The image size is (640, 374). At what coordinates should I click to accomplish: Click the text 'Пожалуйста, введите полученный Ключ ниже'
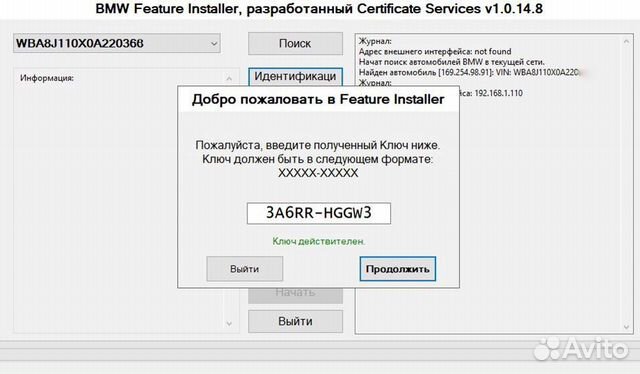[x=318, y=145]
